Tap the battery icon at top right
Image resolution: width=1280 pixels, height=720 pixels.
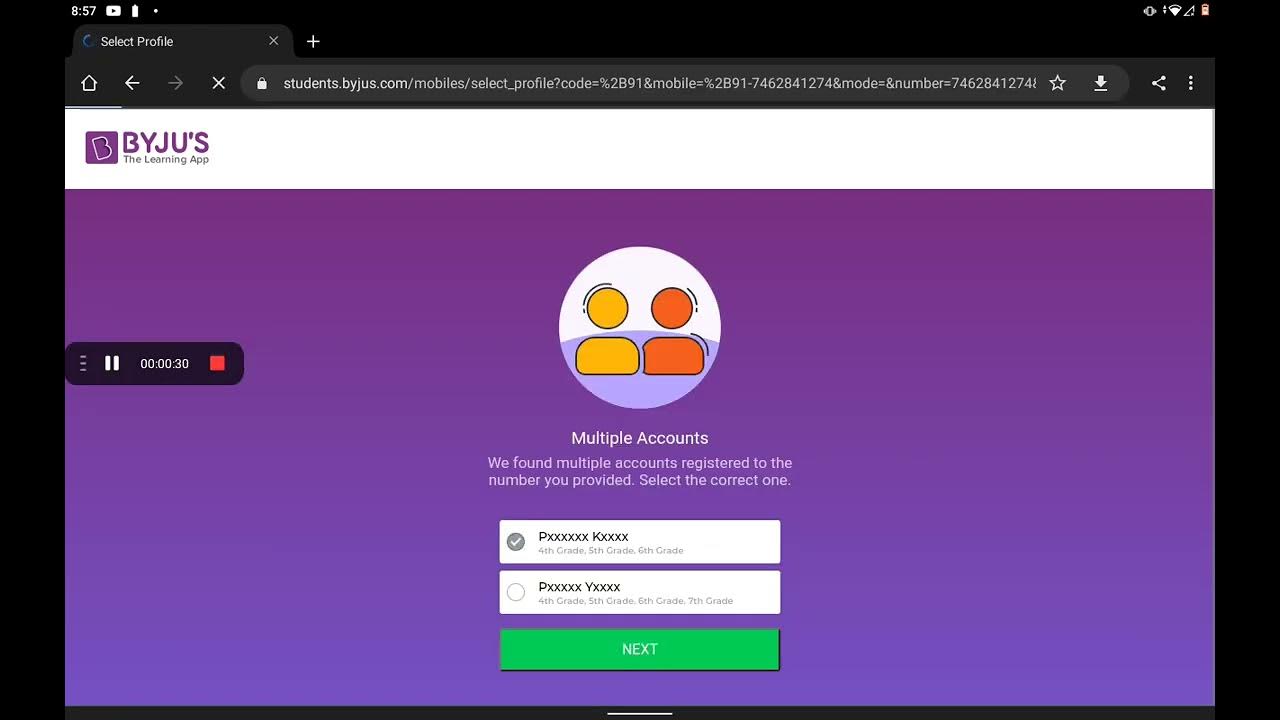tap(1205, 11)
